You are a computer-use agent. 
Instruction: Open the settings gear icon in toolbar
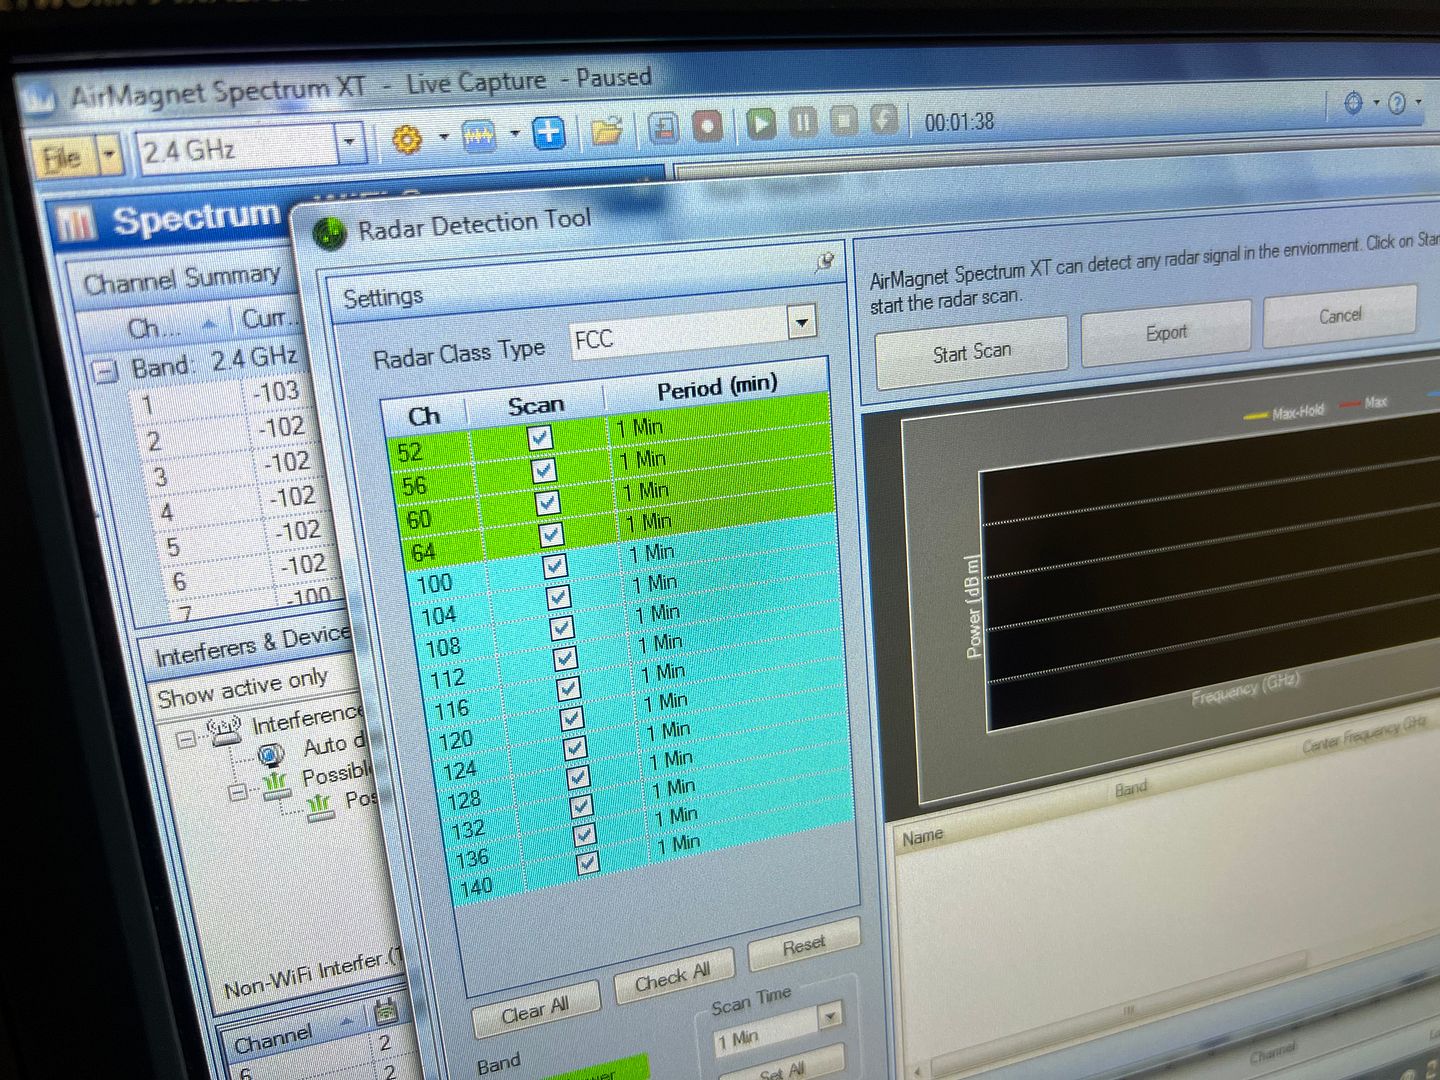point(406,139)
